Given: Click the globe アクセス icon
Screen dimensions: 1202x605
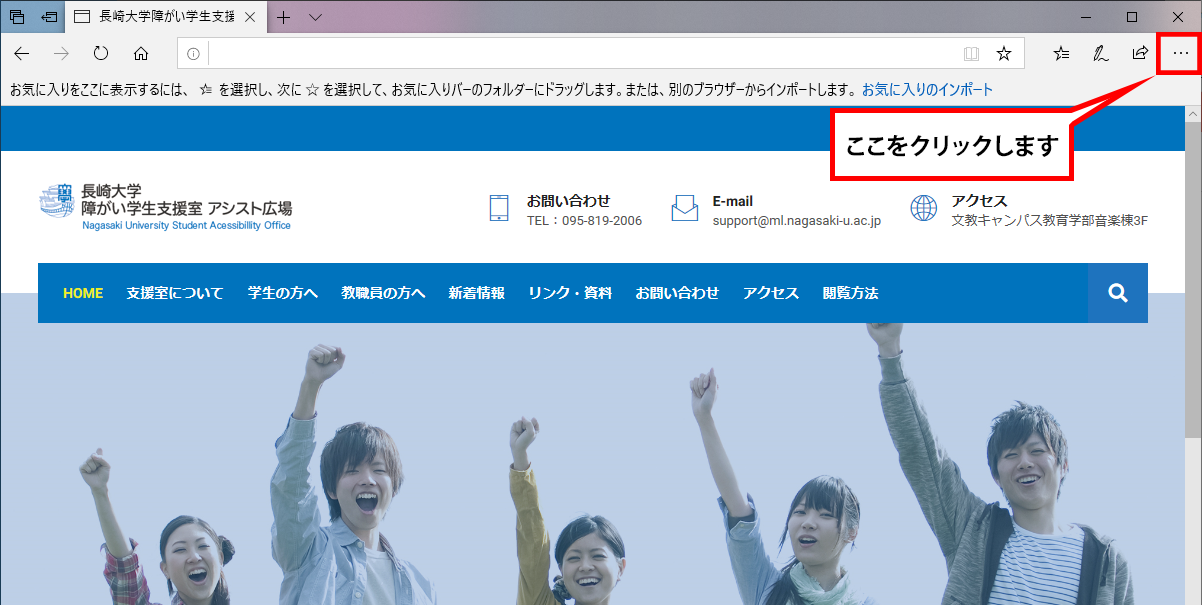Looking at the screenshot, I should coord(924,207).
